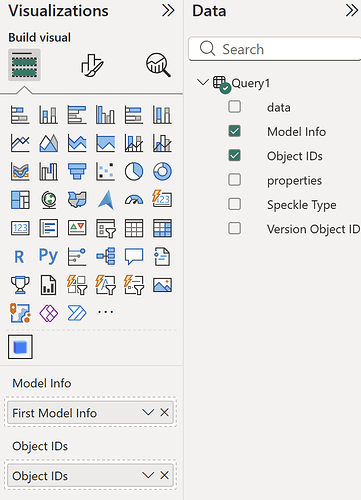Select the Query1 table name
361x500 pixels.
251,83
